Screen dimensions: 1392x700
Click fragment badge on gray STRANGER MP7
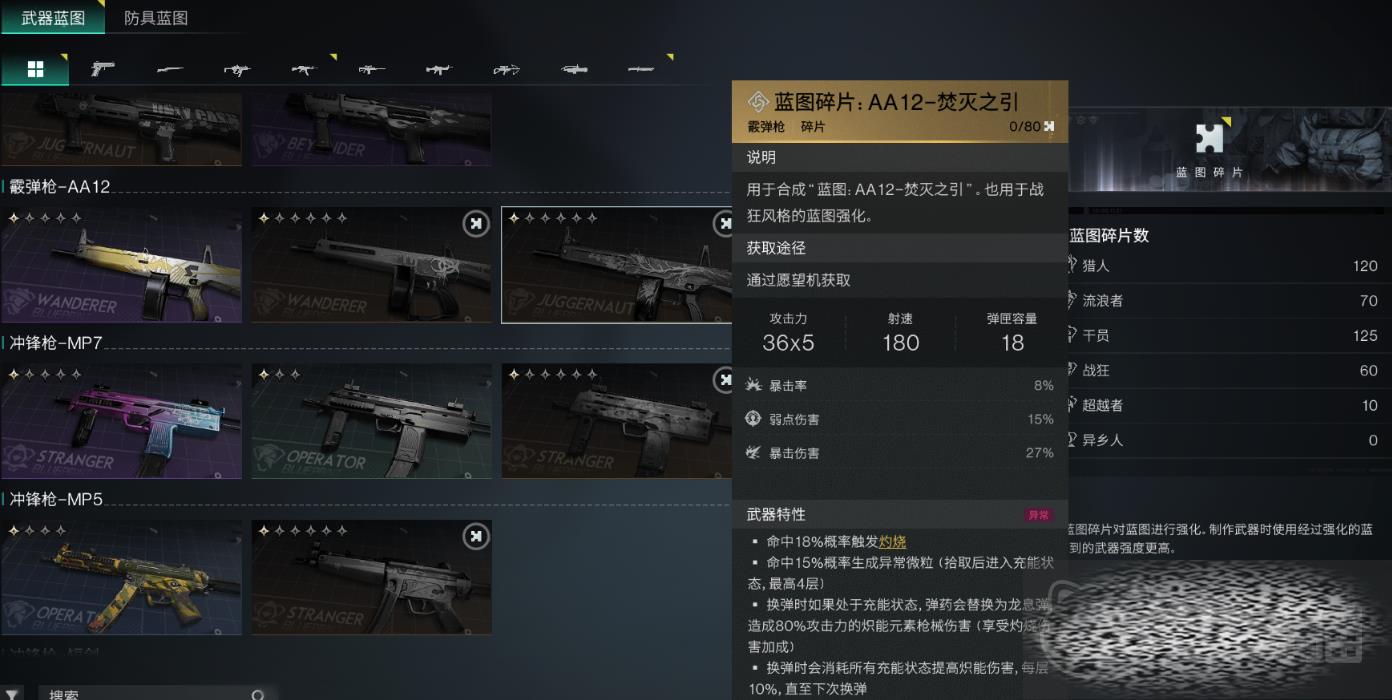click(726, 380)
